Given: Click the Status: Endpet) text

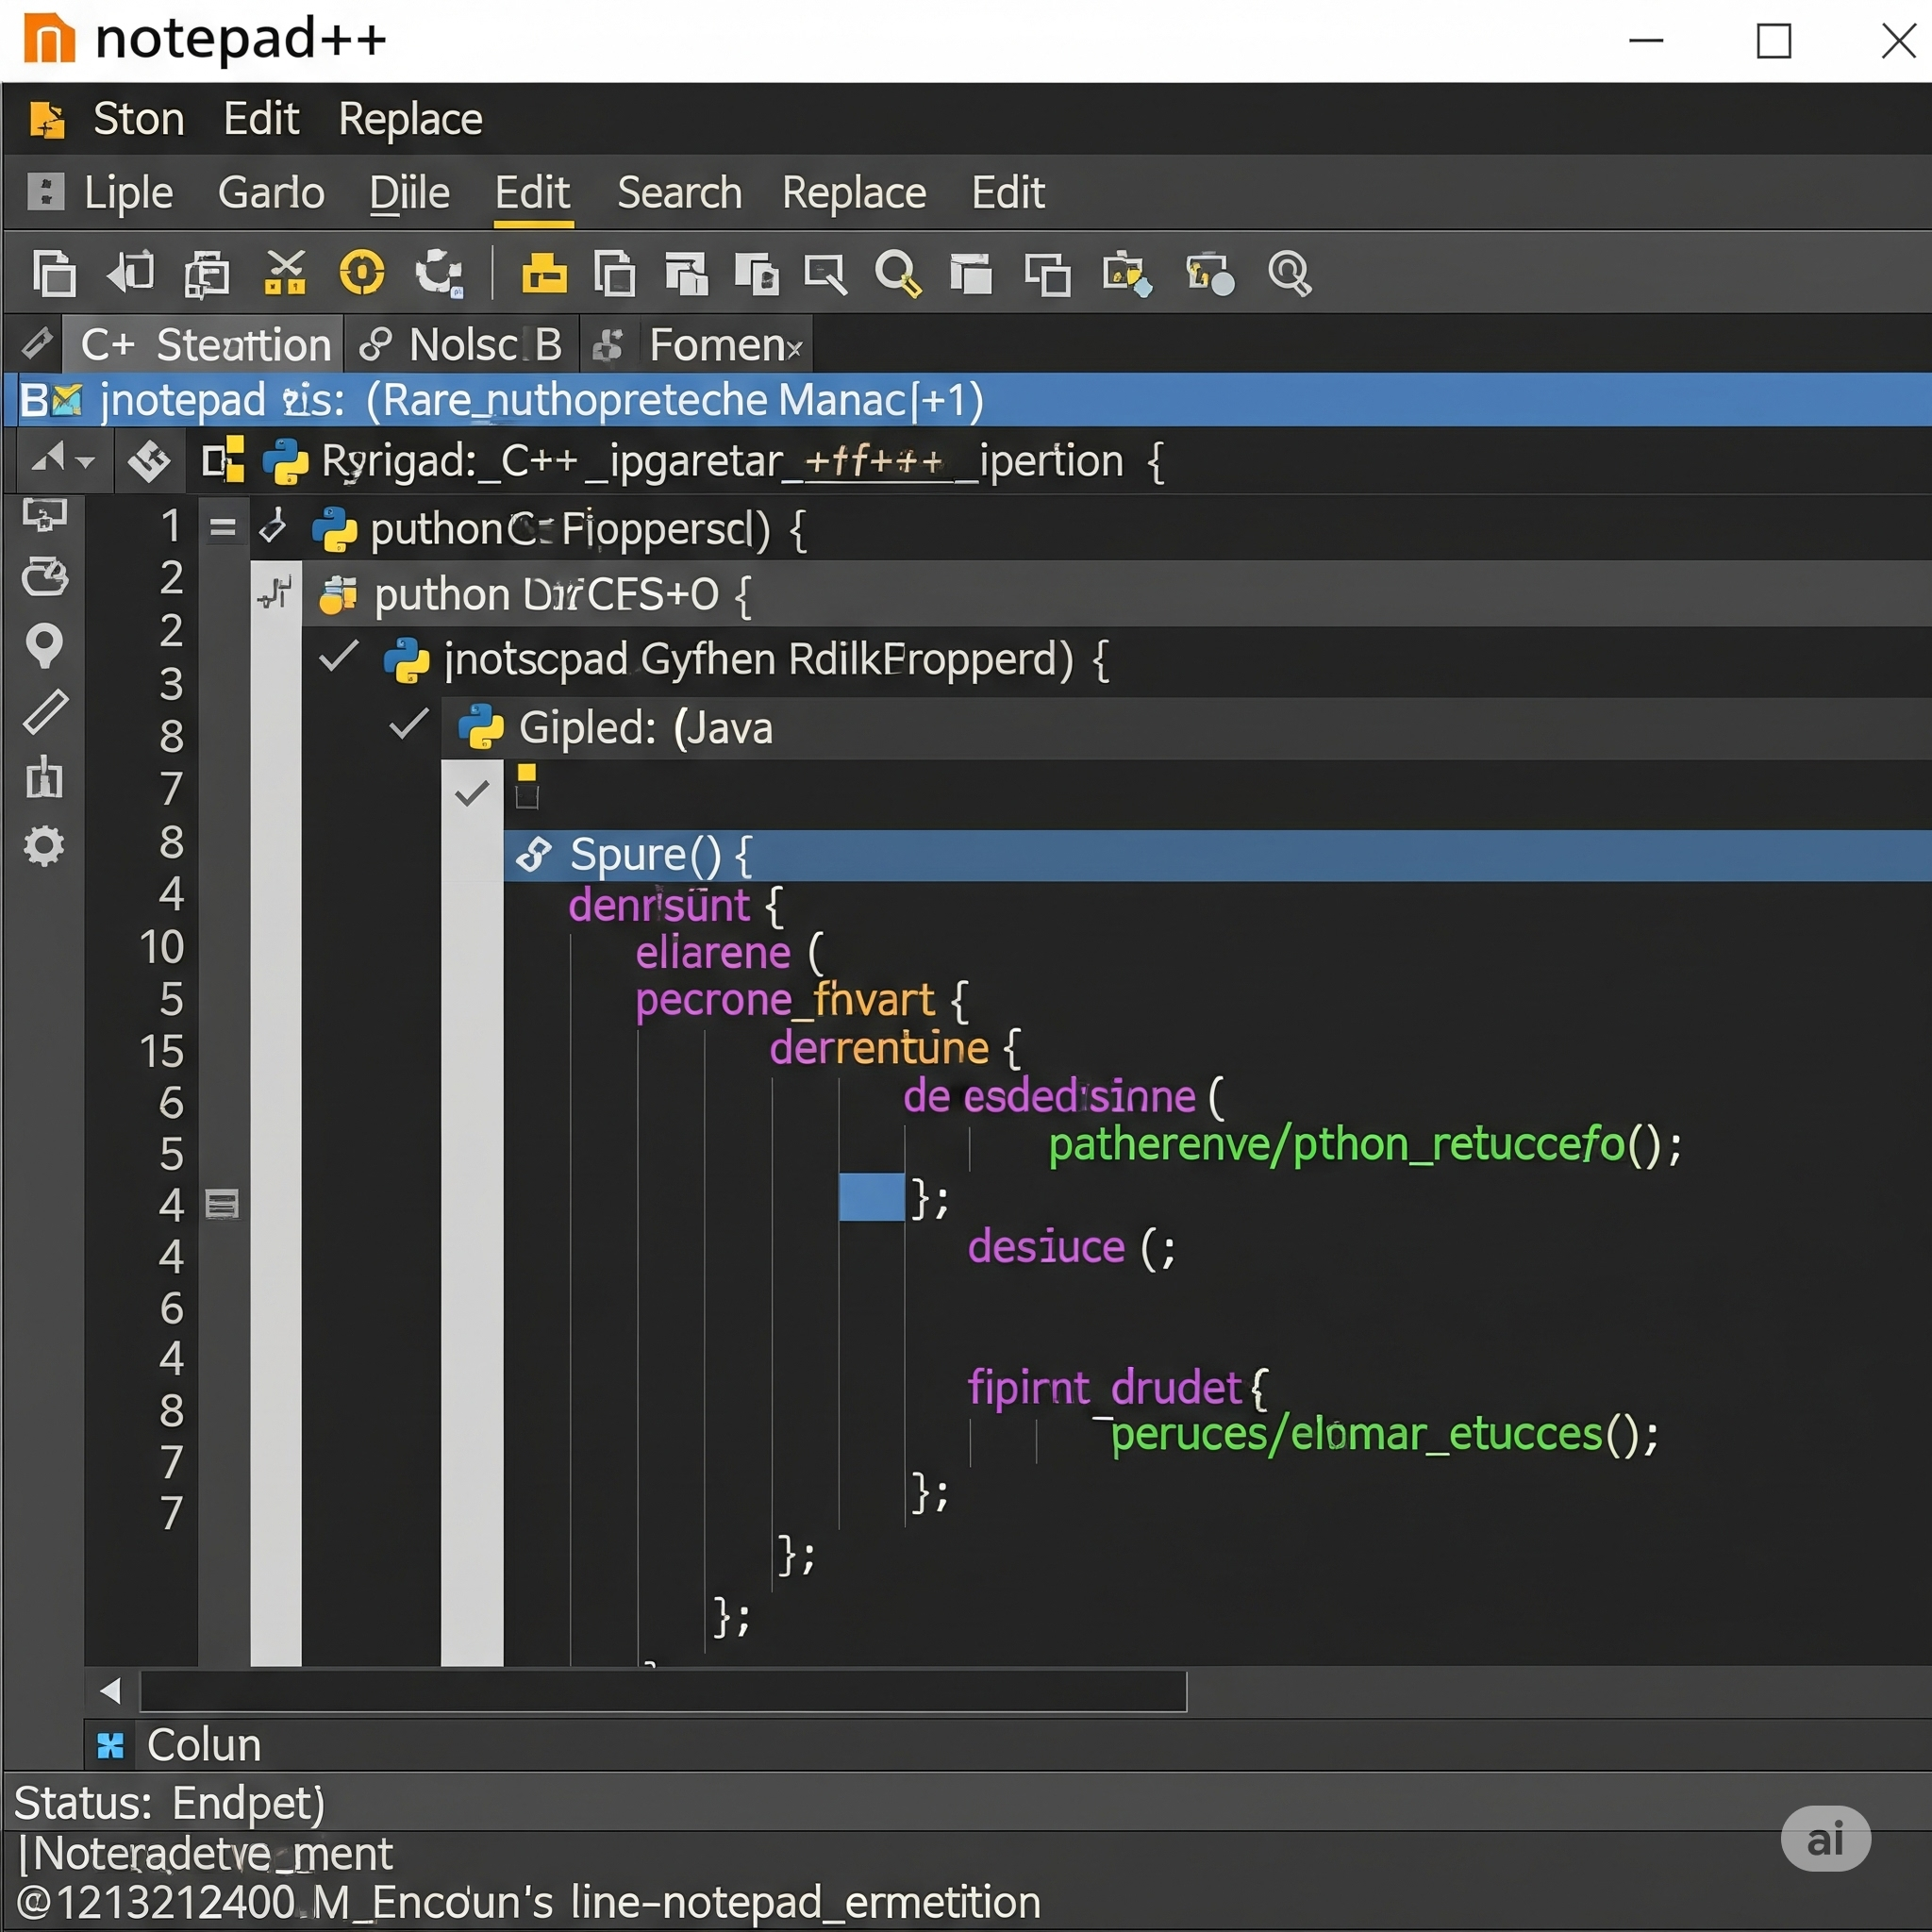Looking at the screenshot, I should point(170,1803).
